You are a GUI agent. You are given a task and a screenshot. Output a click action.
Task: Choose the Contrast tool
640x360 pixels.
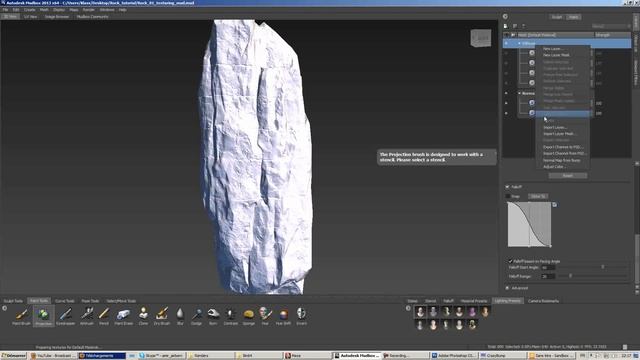point(231,316)
